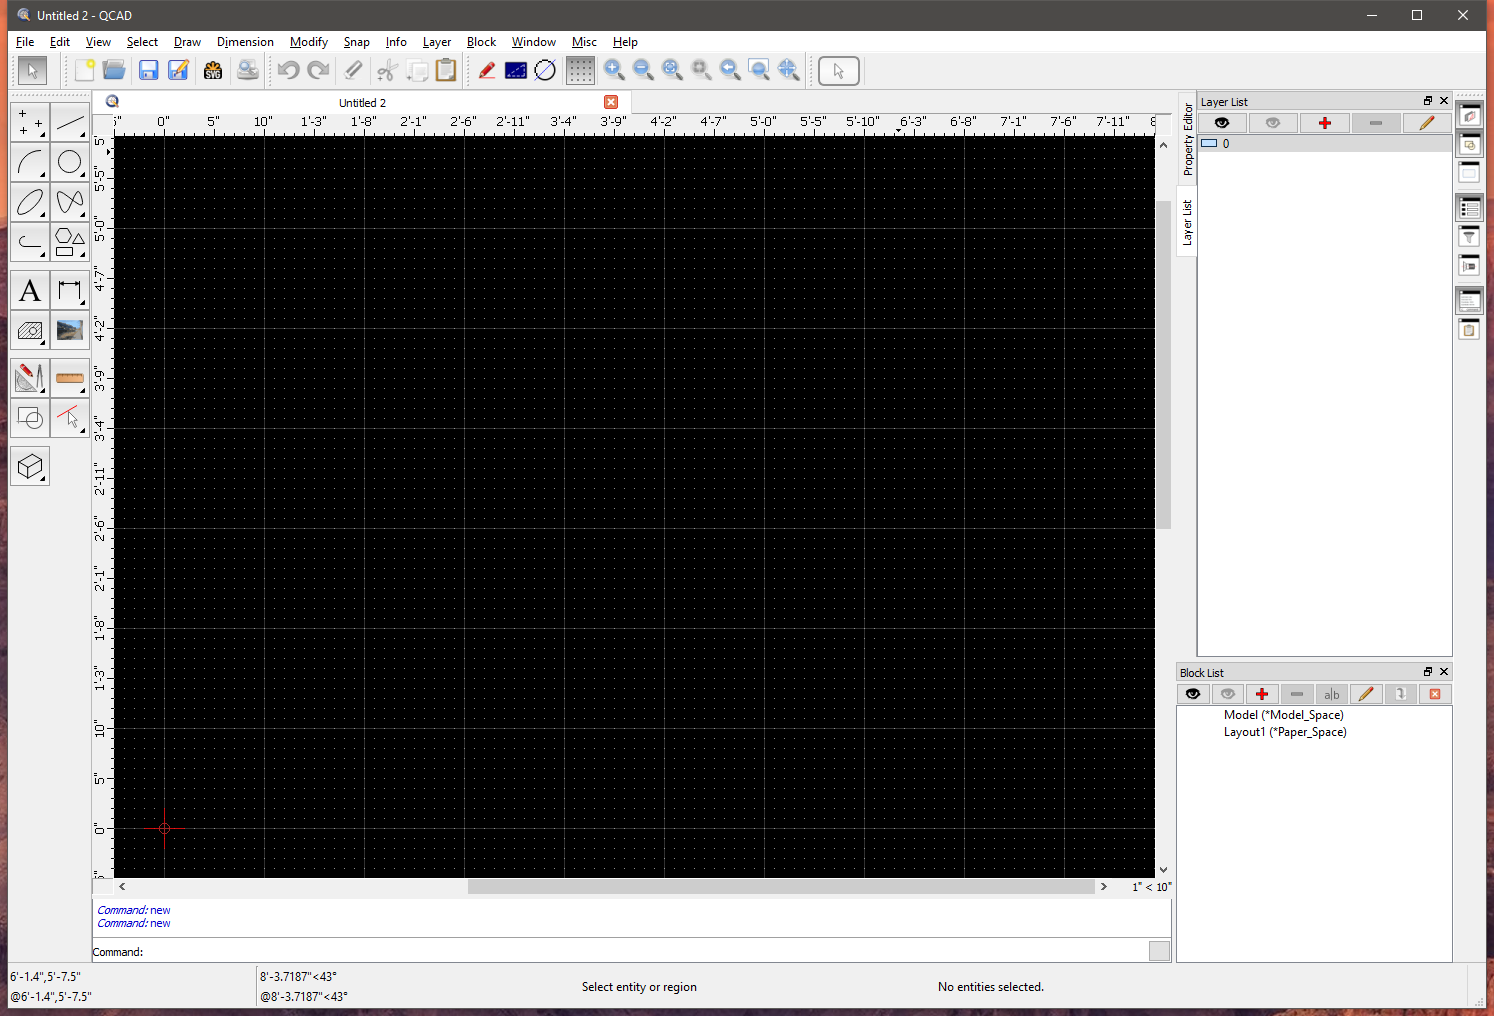Select the Ellipse drawing tool

(30, 202)
